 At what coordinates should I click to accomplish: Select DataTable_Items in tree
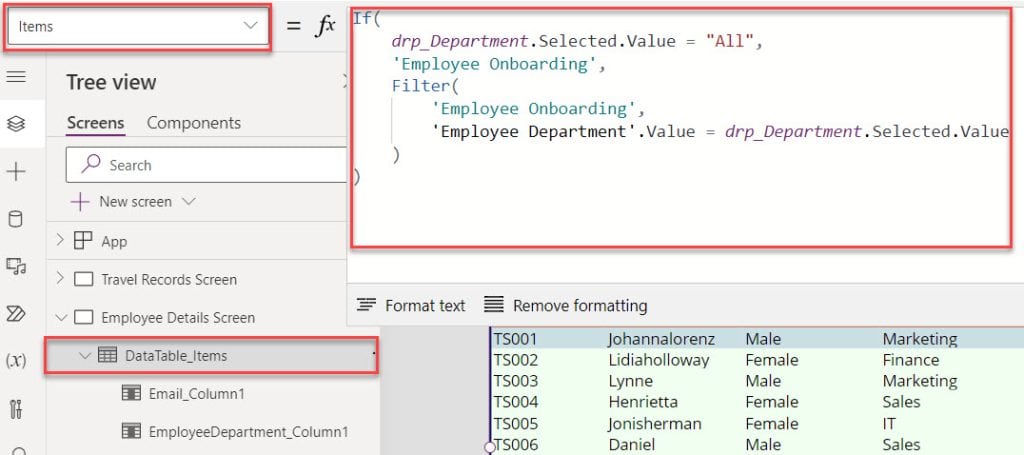click(176, 356)
